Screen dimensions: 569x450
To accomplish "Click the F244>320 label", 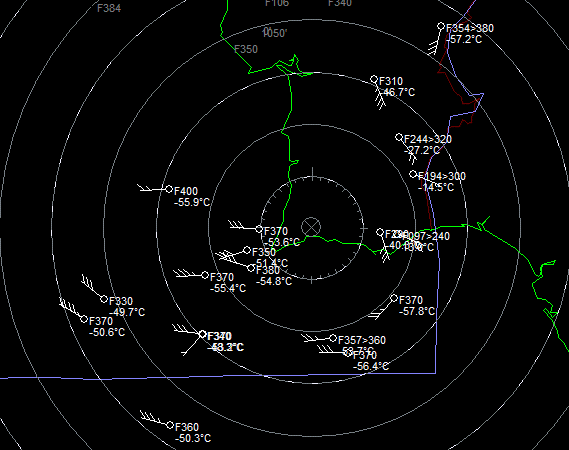I will click(x=428, y=139).
